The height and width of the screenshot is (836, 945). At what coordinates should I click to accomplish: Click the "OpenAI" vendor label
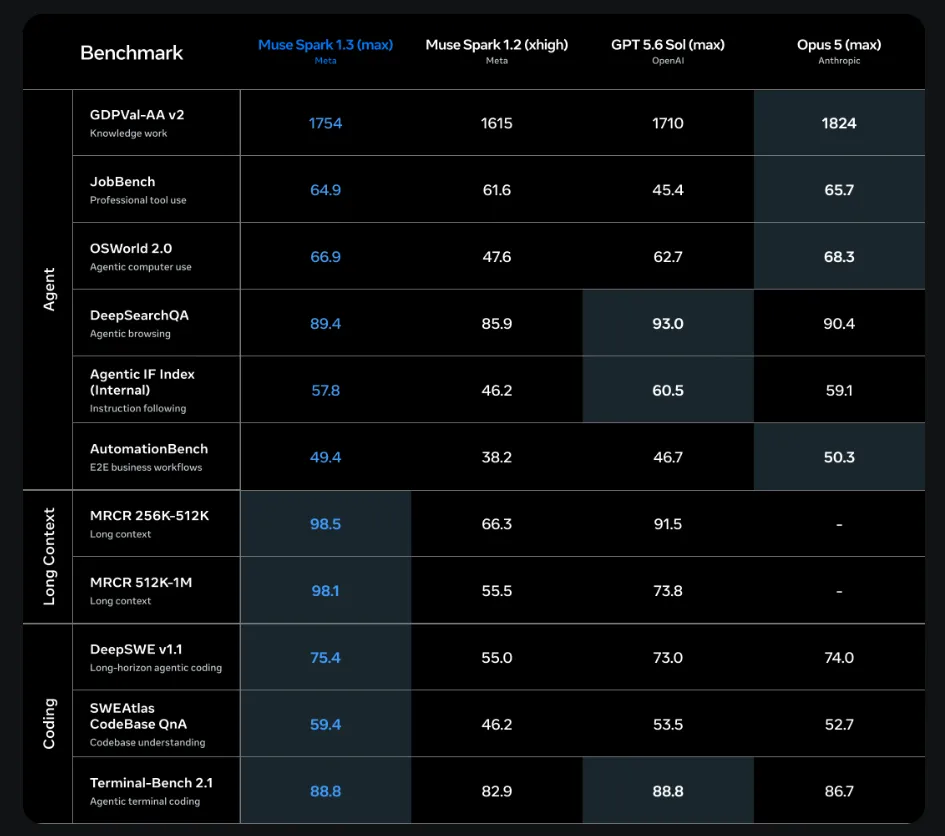pyautogui.click(x=668, y=61)
